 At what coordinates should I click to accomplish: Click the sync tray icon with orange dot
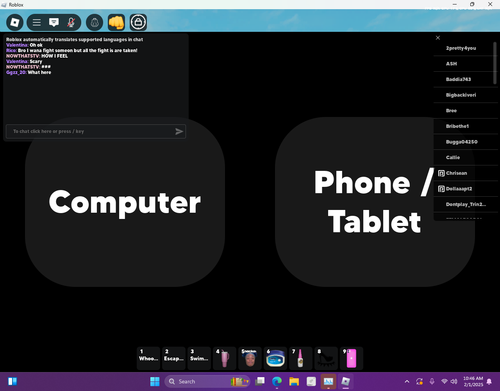419,381
